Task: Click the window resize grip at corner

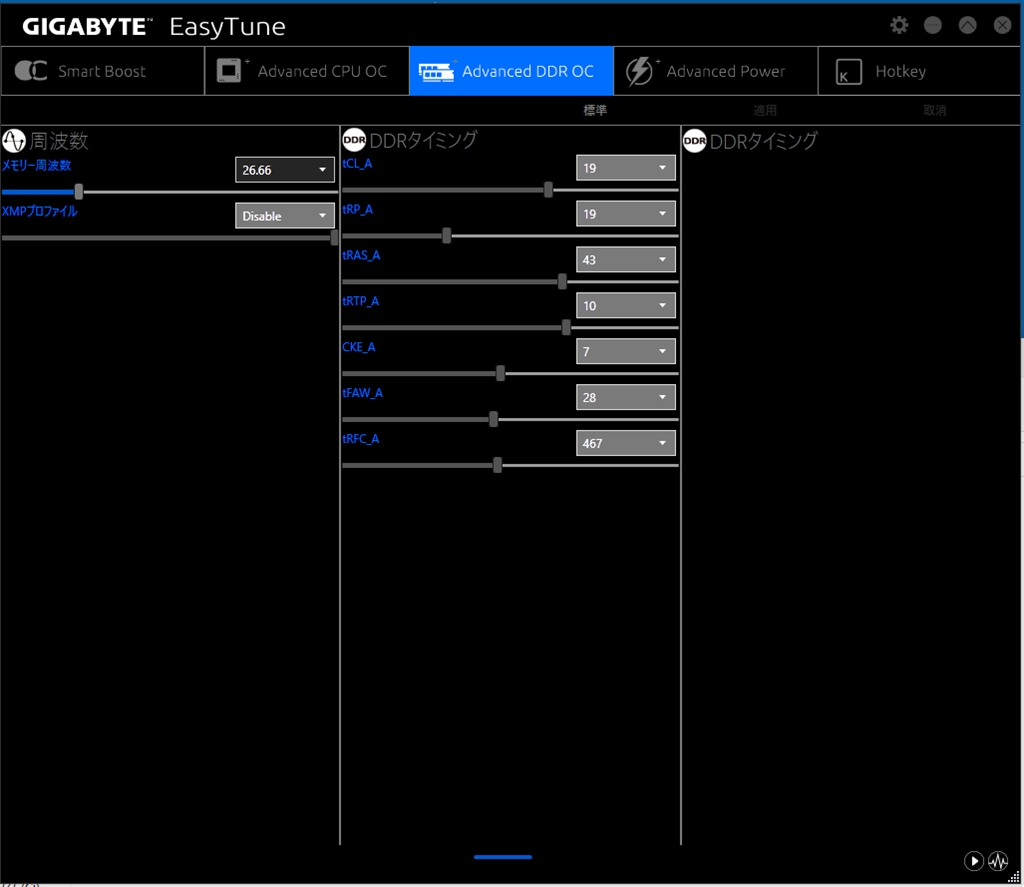Action: click(1014, 877)
